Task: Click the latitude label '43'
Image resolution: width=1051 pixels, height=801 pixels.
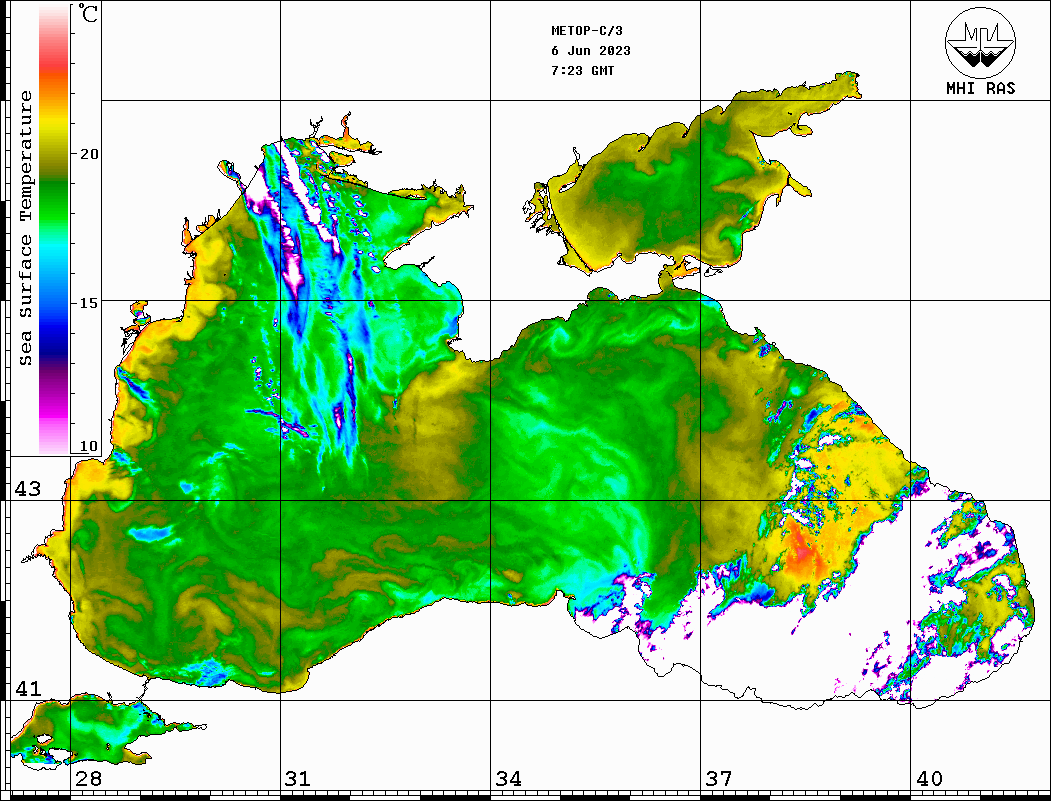Action: 28,489
